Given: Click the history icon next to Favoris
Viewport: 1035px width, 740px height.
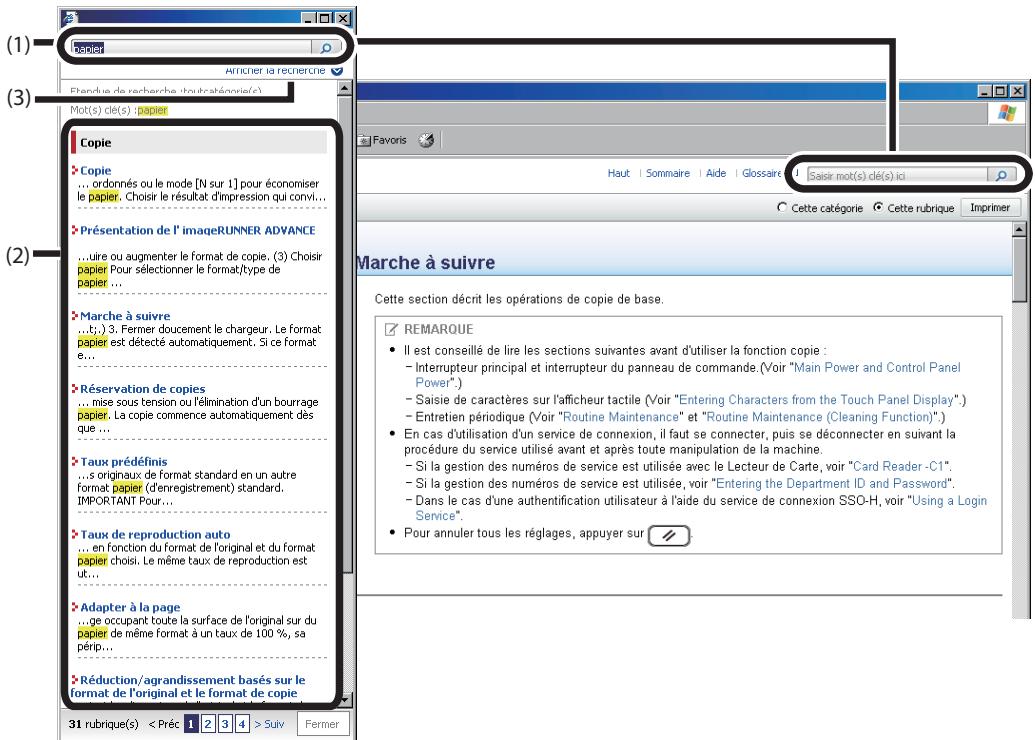Looking at the screenshot, I should 426,140.
